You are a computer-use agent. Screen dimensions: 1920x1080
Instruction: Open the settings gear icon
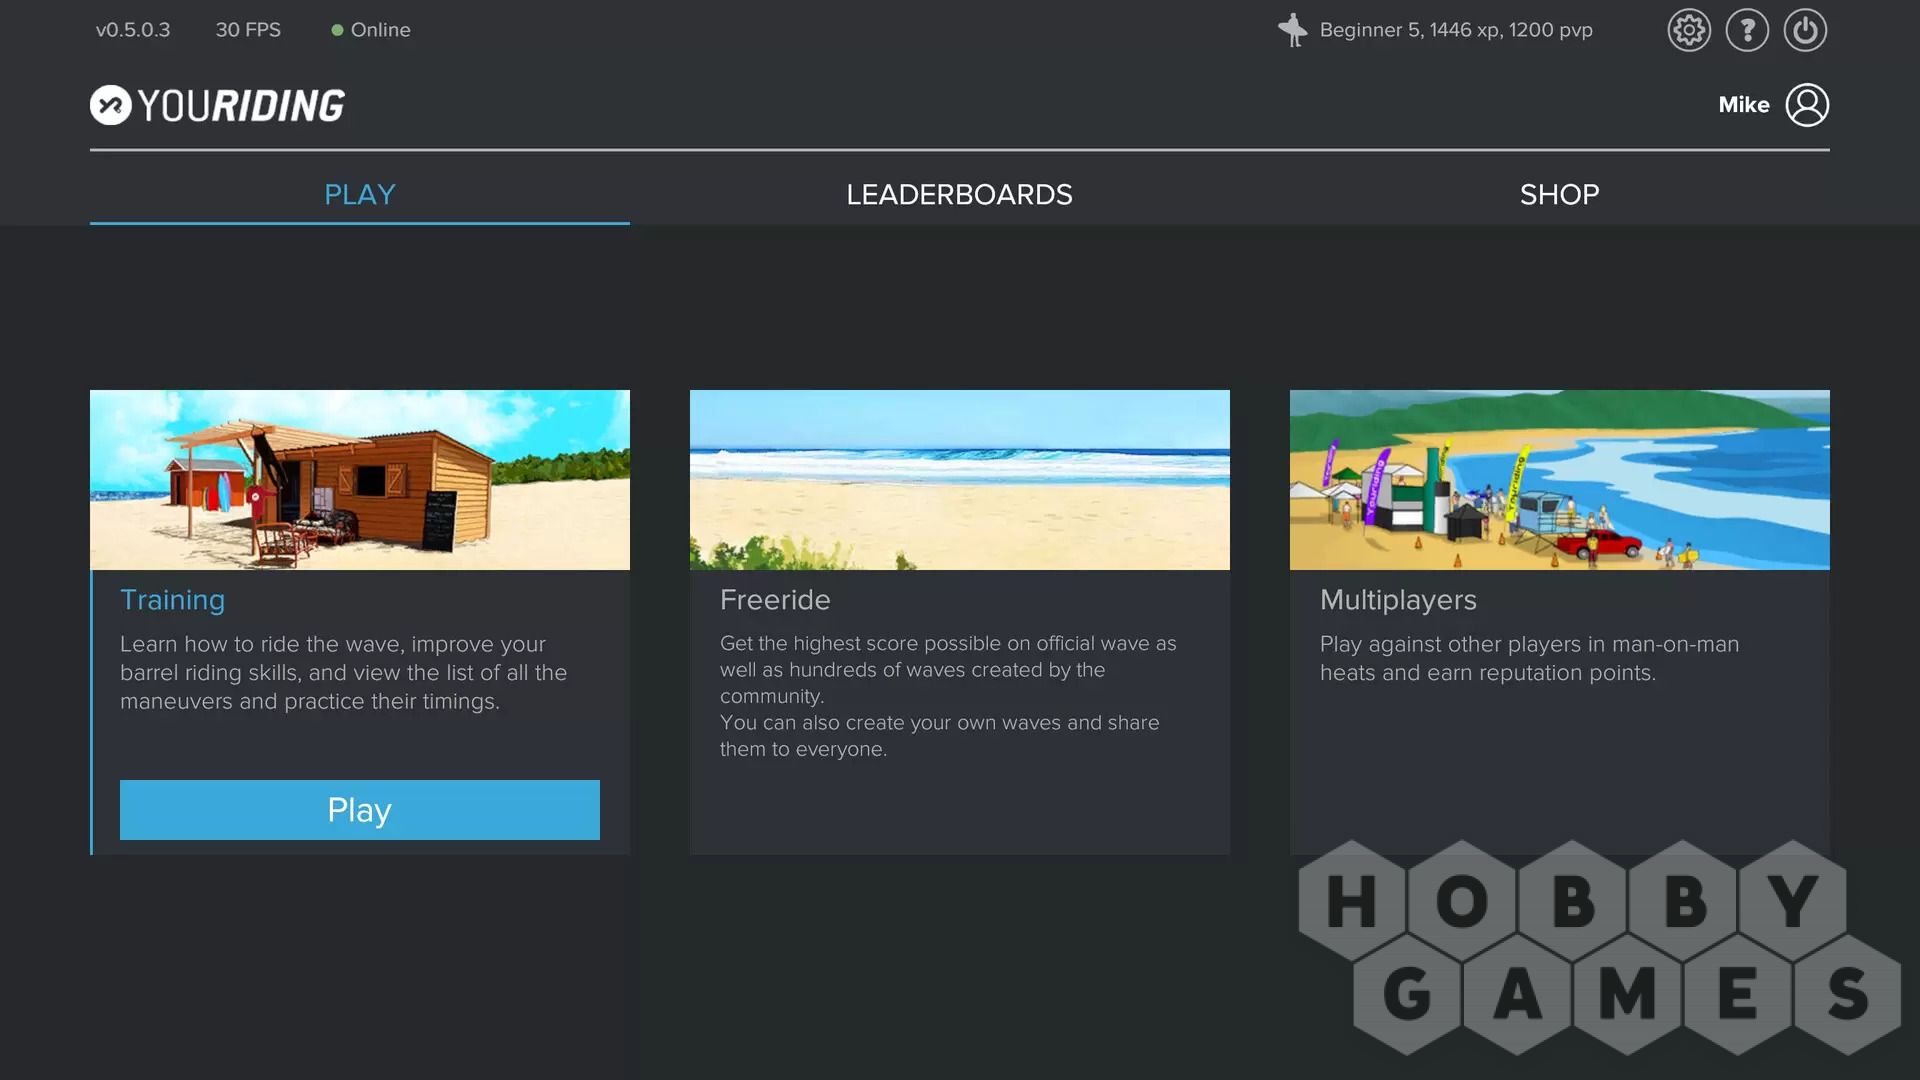click(1689, 30)
